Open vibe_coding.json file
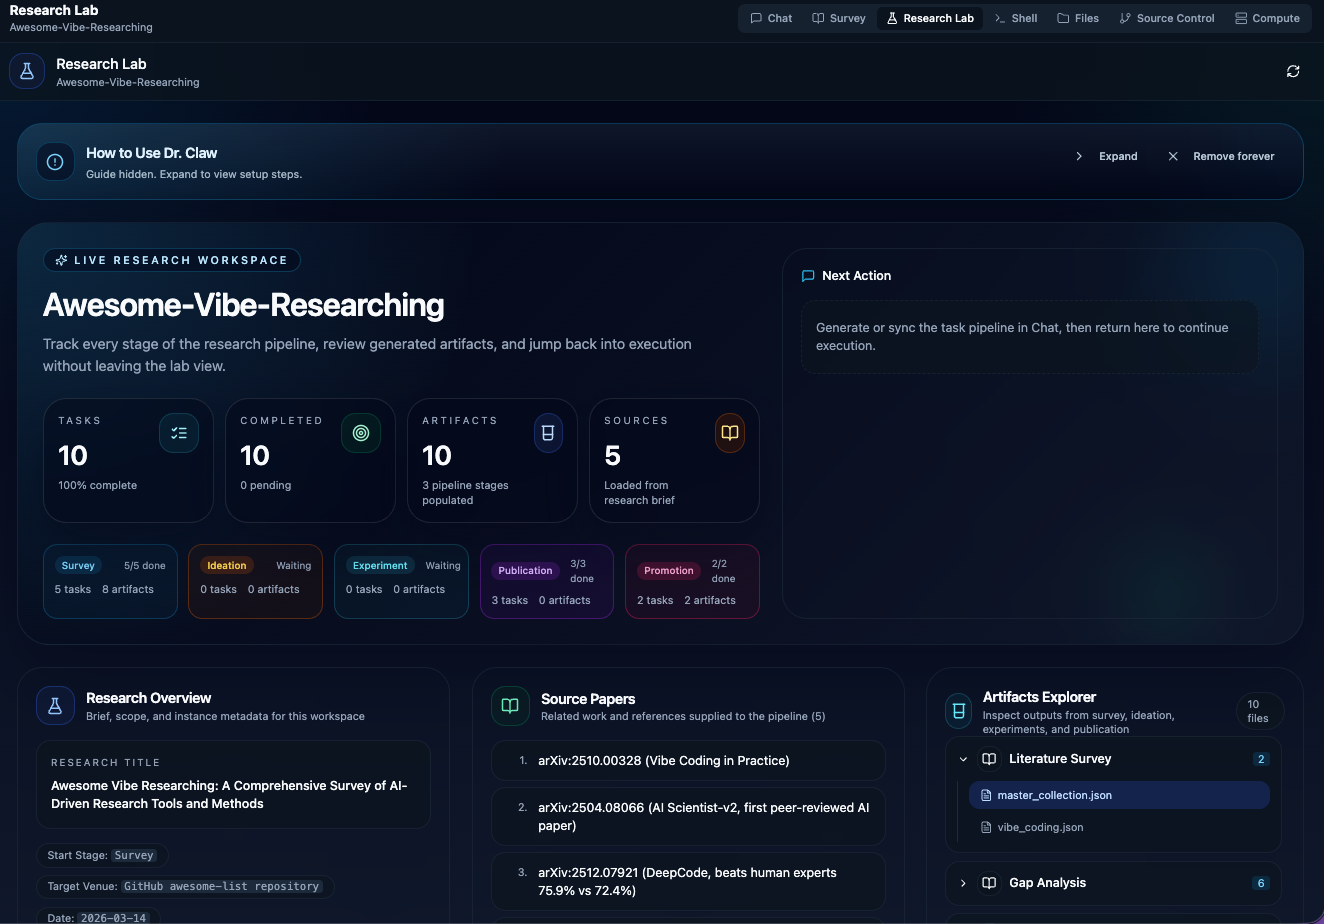This screenshot has height=924, width=1324. tap(1040, 827)
